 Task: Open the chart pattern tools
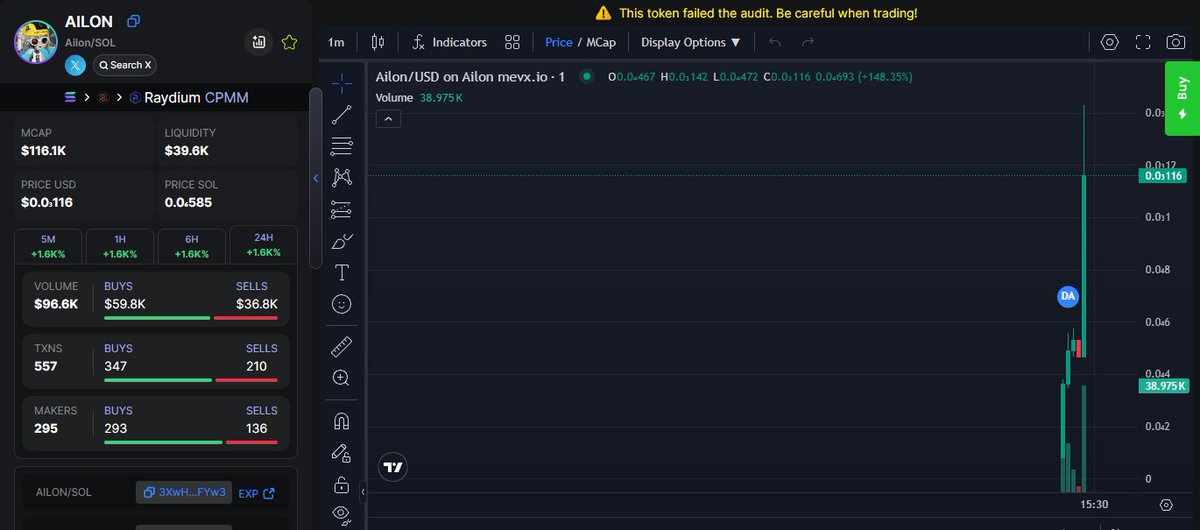pyautogui.click(x=341, y=177)
